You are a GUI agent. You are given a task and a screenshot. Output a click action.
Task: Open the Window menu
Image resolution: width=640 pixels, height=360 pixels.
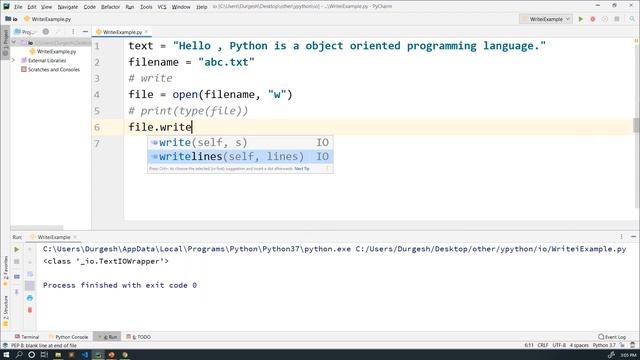point(181,7)
